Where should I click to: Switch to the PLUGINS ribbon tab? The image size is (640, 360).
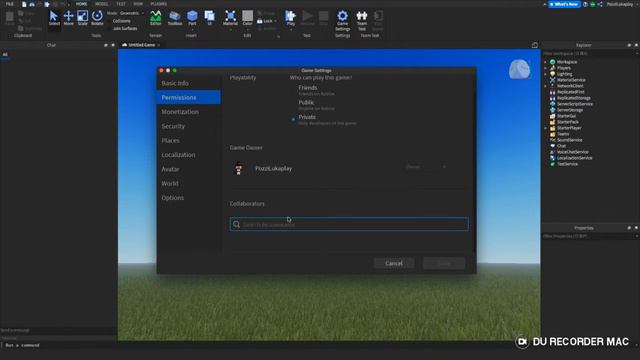tap(158, 4)
